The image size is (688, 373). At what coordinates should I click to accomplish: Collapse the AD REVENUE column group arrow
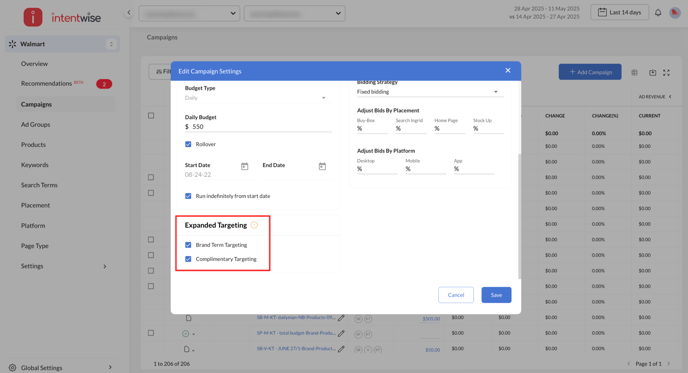tap(670, 97)
